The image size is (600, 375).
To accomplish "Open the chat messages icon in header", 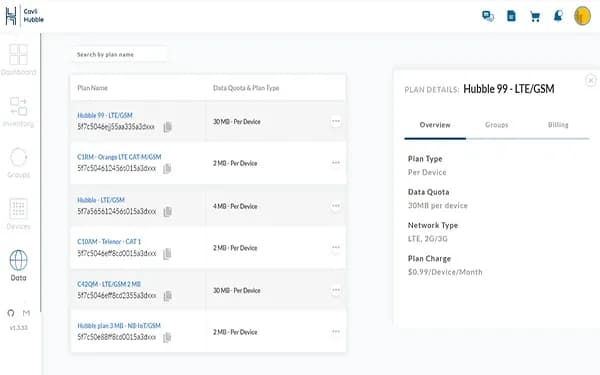I will pos(488,16).
